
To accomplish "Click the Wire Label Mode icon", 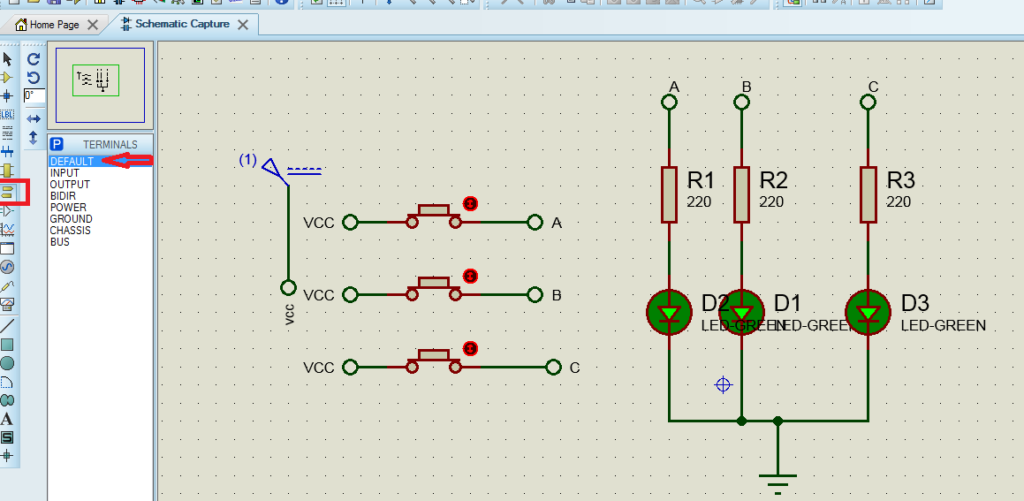I will pos(8,115).
